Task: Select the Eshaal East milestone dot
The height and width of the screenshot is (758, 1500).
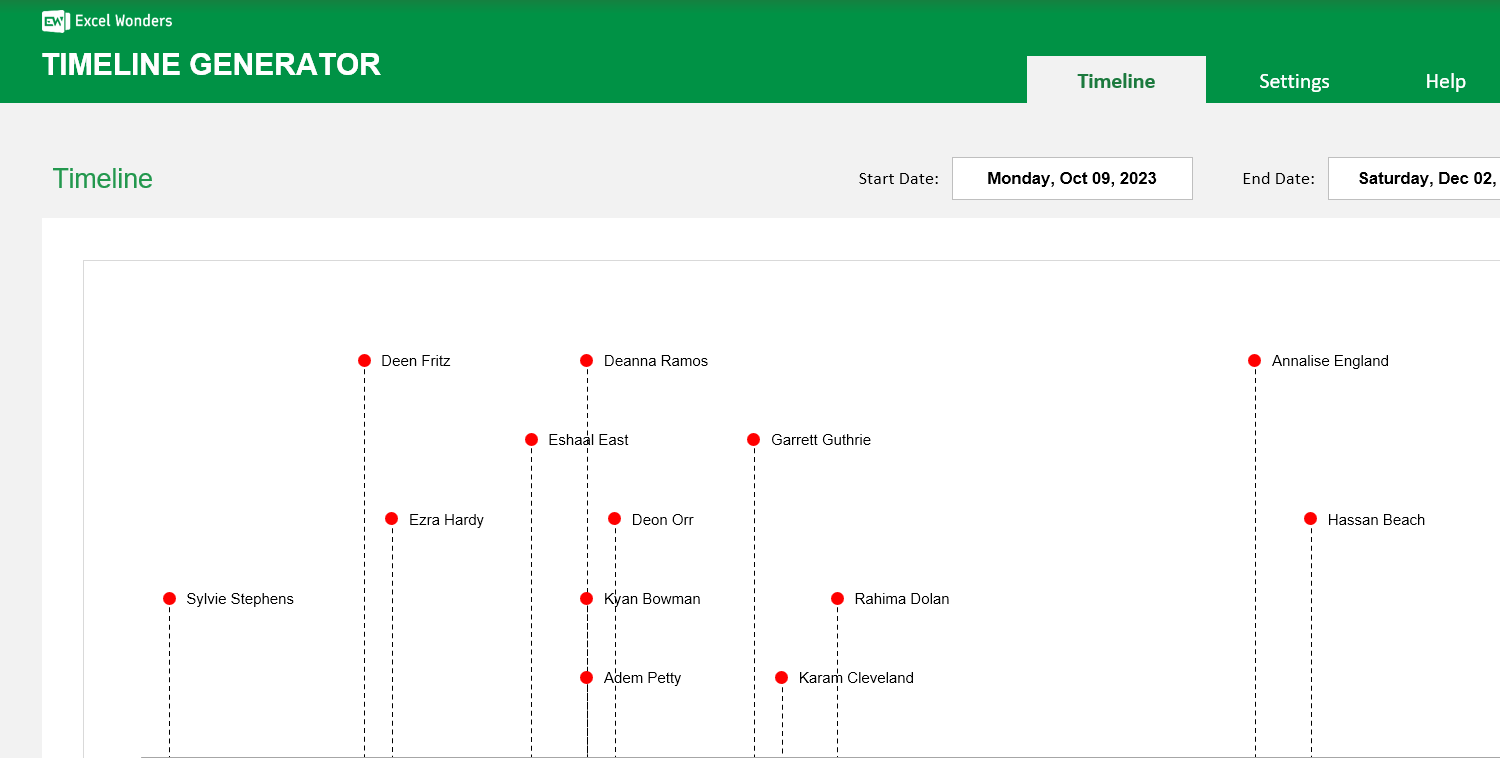Action: (531, 439)
